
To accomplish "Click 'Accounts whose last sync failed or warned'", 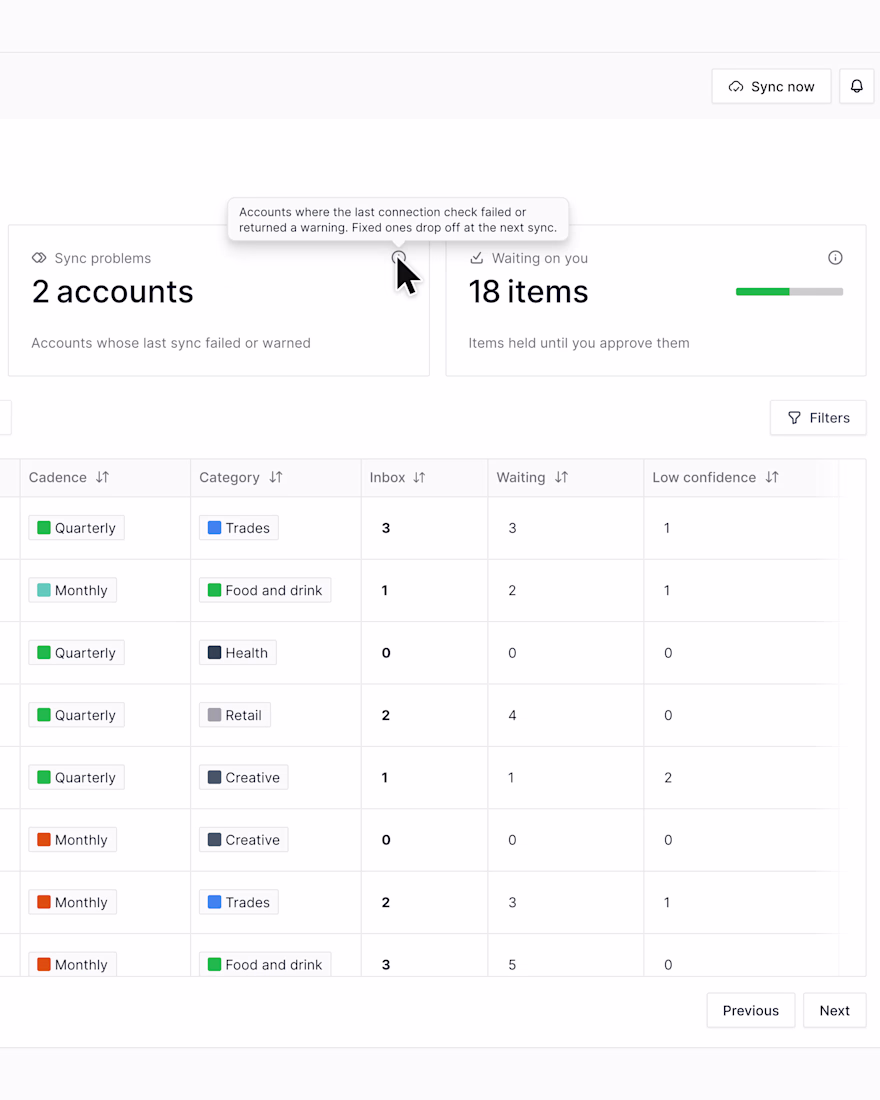I will pyautogui.click(x=171, y=343).
